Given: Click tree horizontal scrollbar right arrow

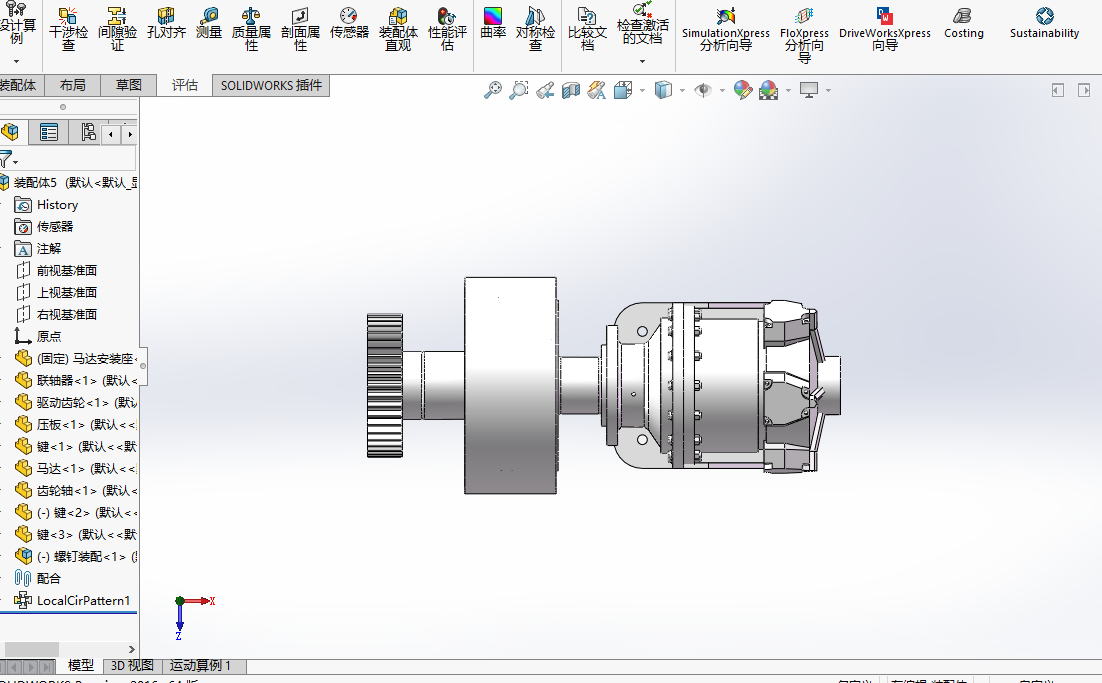Looking at the screenshot, I should coord(131,649).
